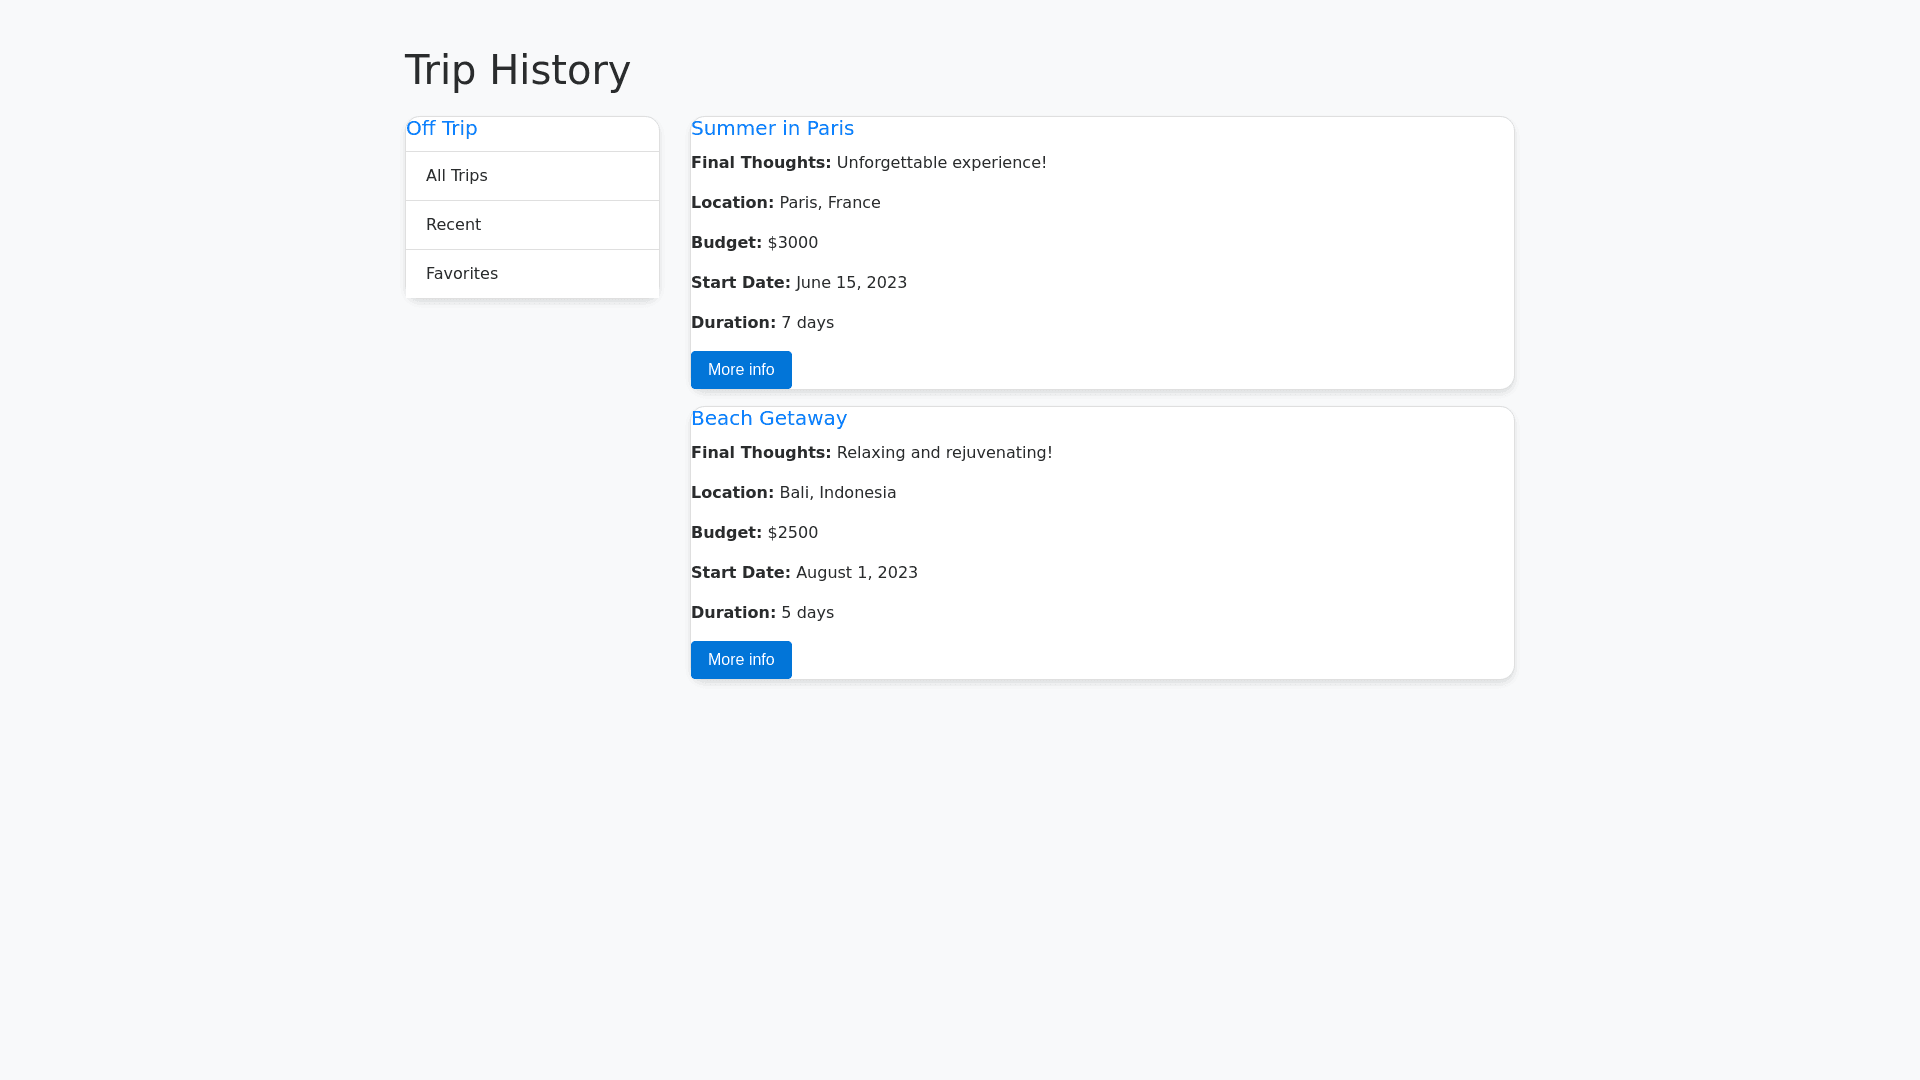Screen dimensions: 1920x1080
Task: Click More info for Summer in Paris
Action: coord(740,370)
